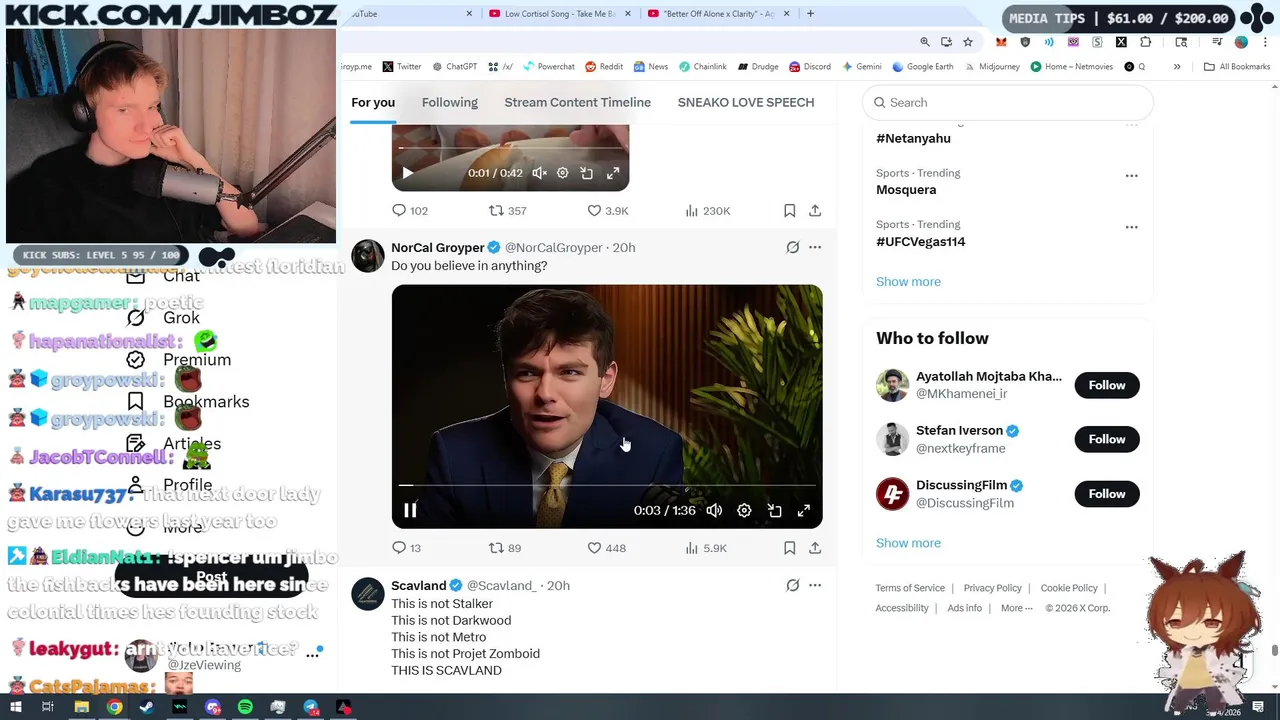
Task: Like the post with 3.9K likes
Action: [x=607, y=211]
